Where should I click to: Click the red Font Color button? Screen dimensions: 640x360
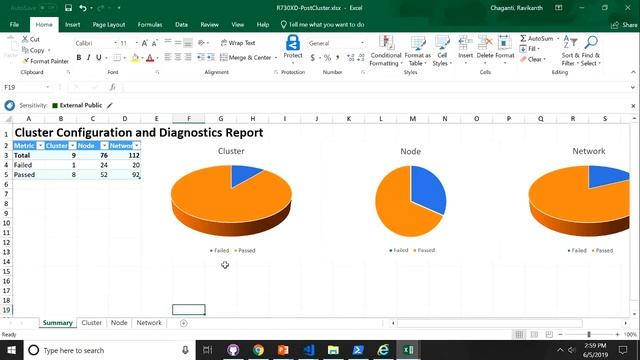click(x=150, y=58)
